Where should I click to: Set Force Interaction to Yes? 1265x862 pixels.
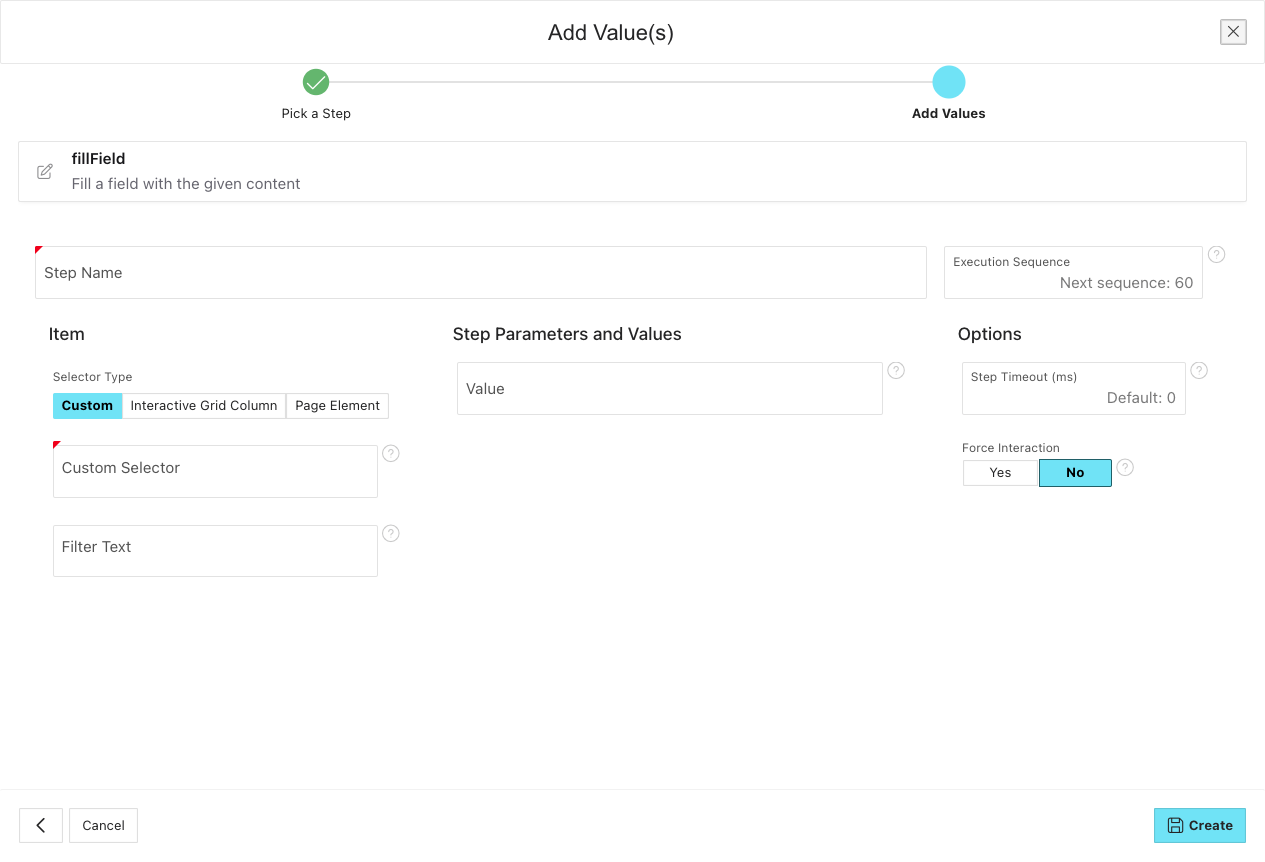coord(1000,473)
